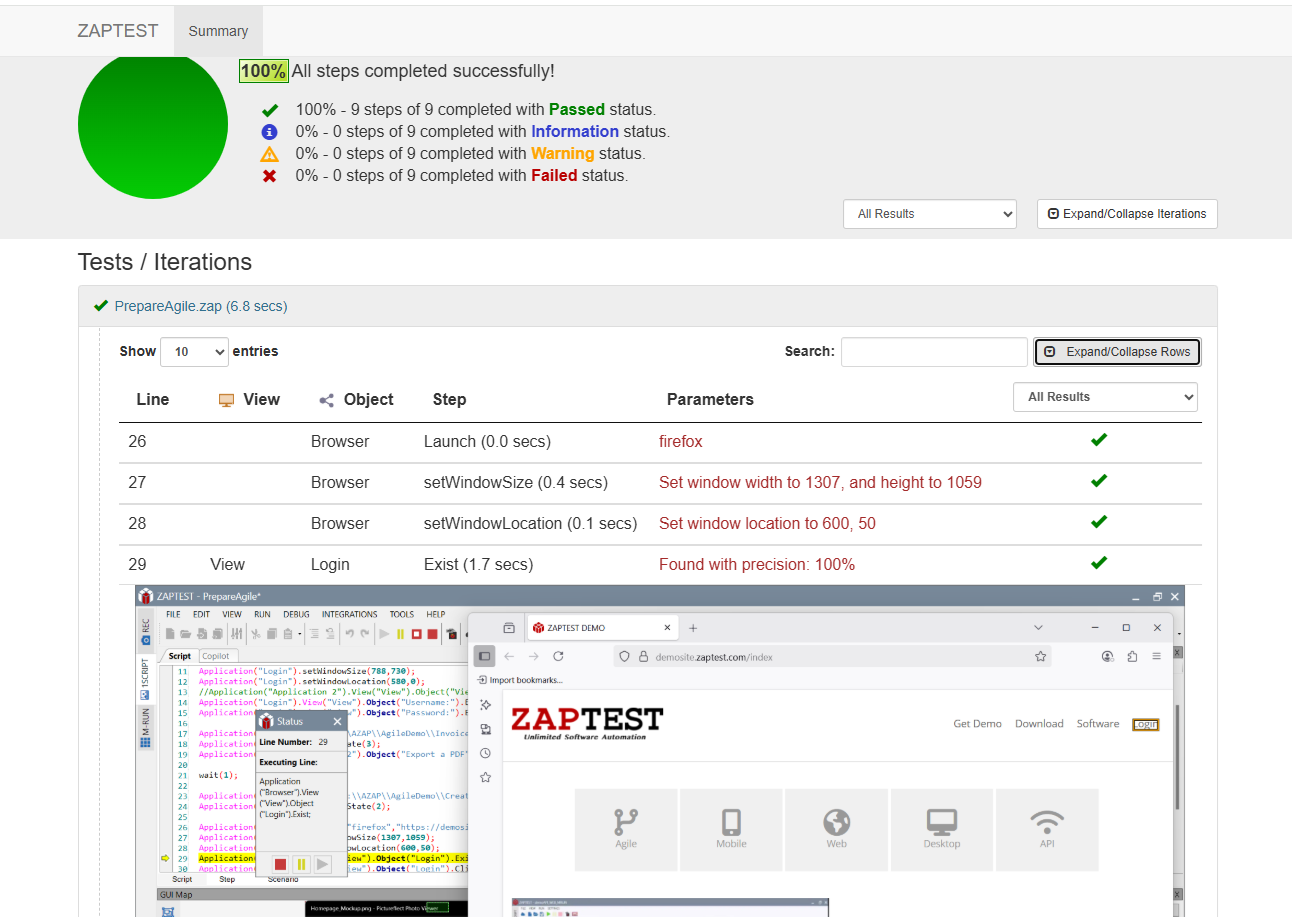Click the green pass check beside PrepareAgile.zap
The height and width of the screenshot is (917, 1292).
100,306
